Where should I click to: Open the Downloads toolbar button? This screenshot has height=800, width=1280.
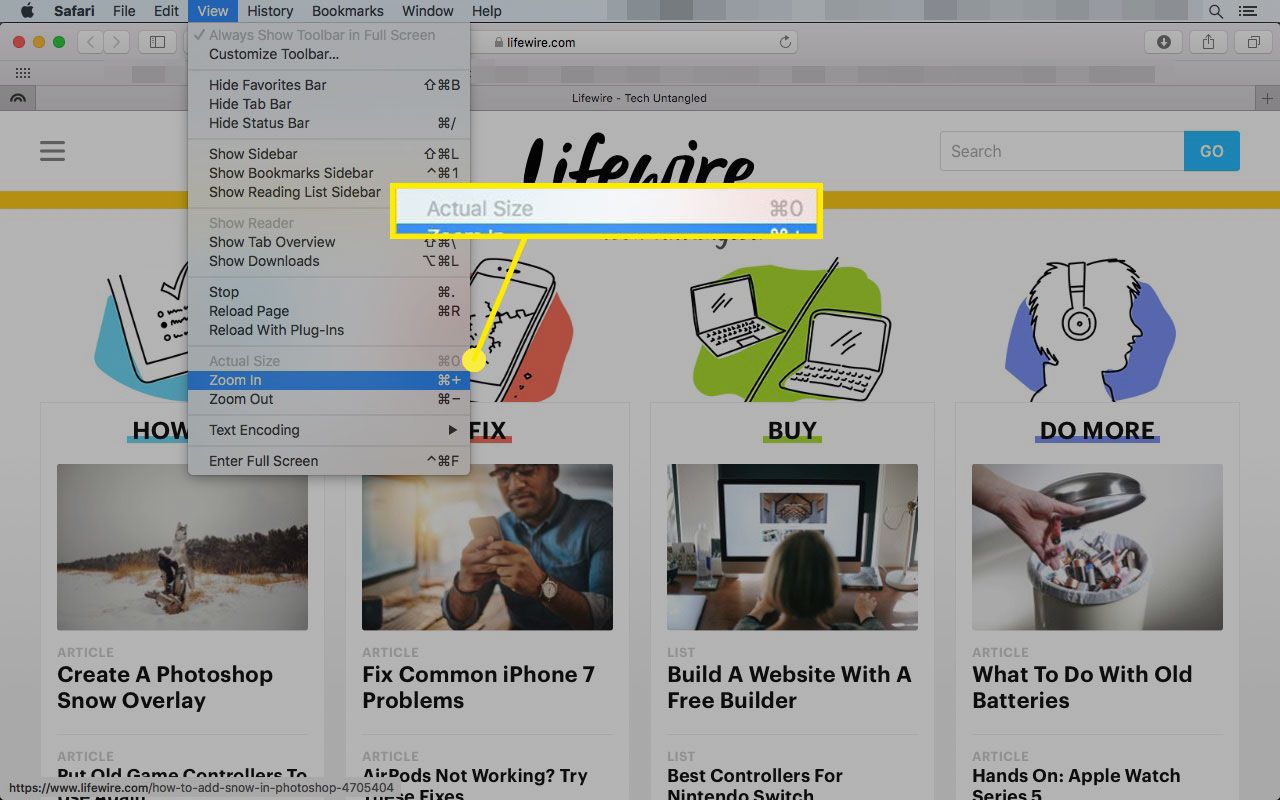tap(1164, 42)
